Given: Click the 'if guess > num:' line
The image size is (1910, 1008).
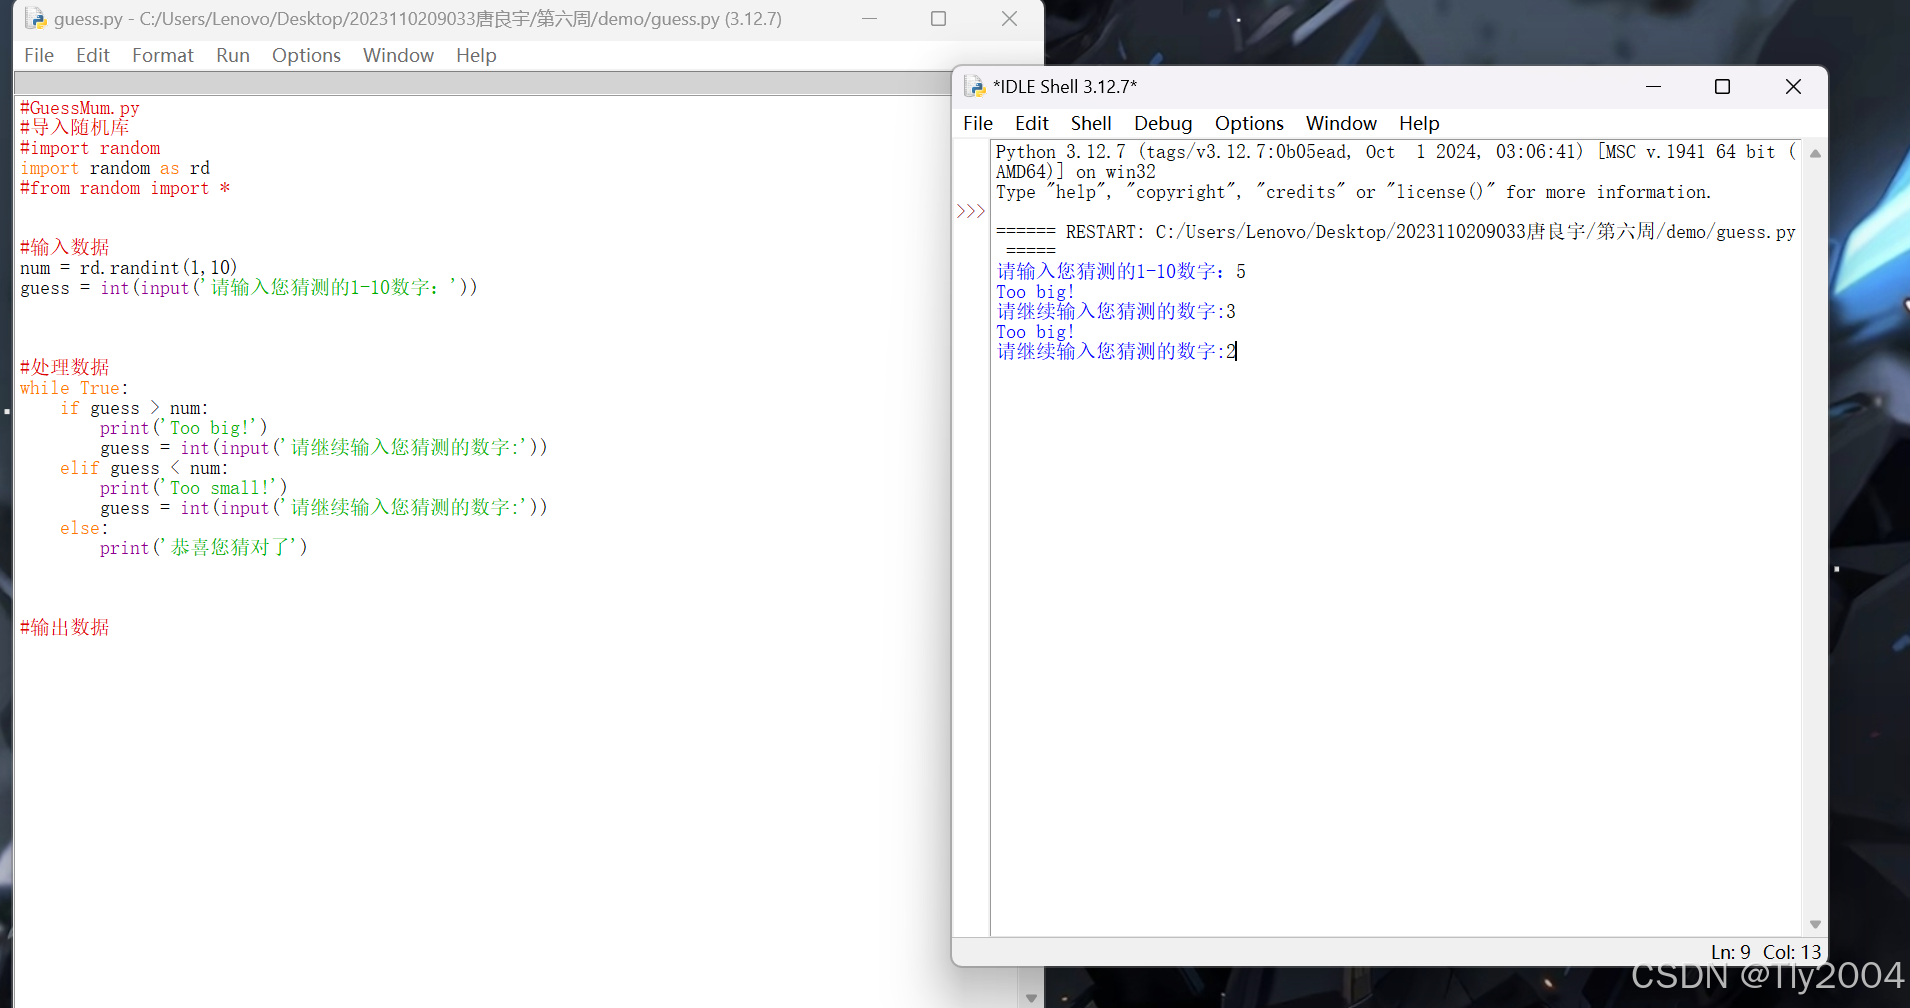Looking at the screenshot, I should (134, 408).
